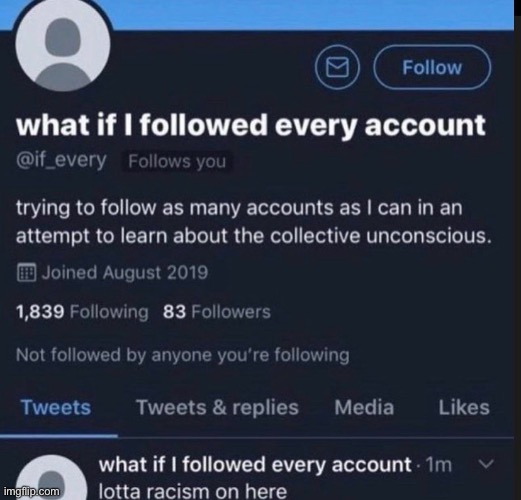Expand the tweet options chevron
This screenshot has width=521, height=500.
(x=486, y=464)
